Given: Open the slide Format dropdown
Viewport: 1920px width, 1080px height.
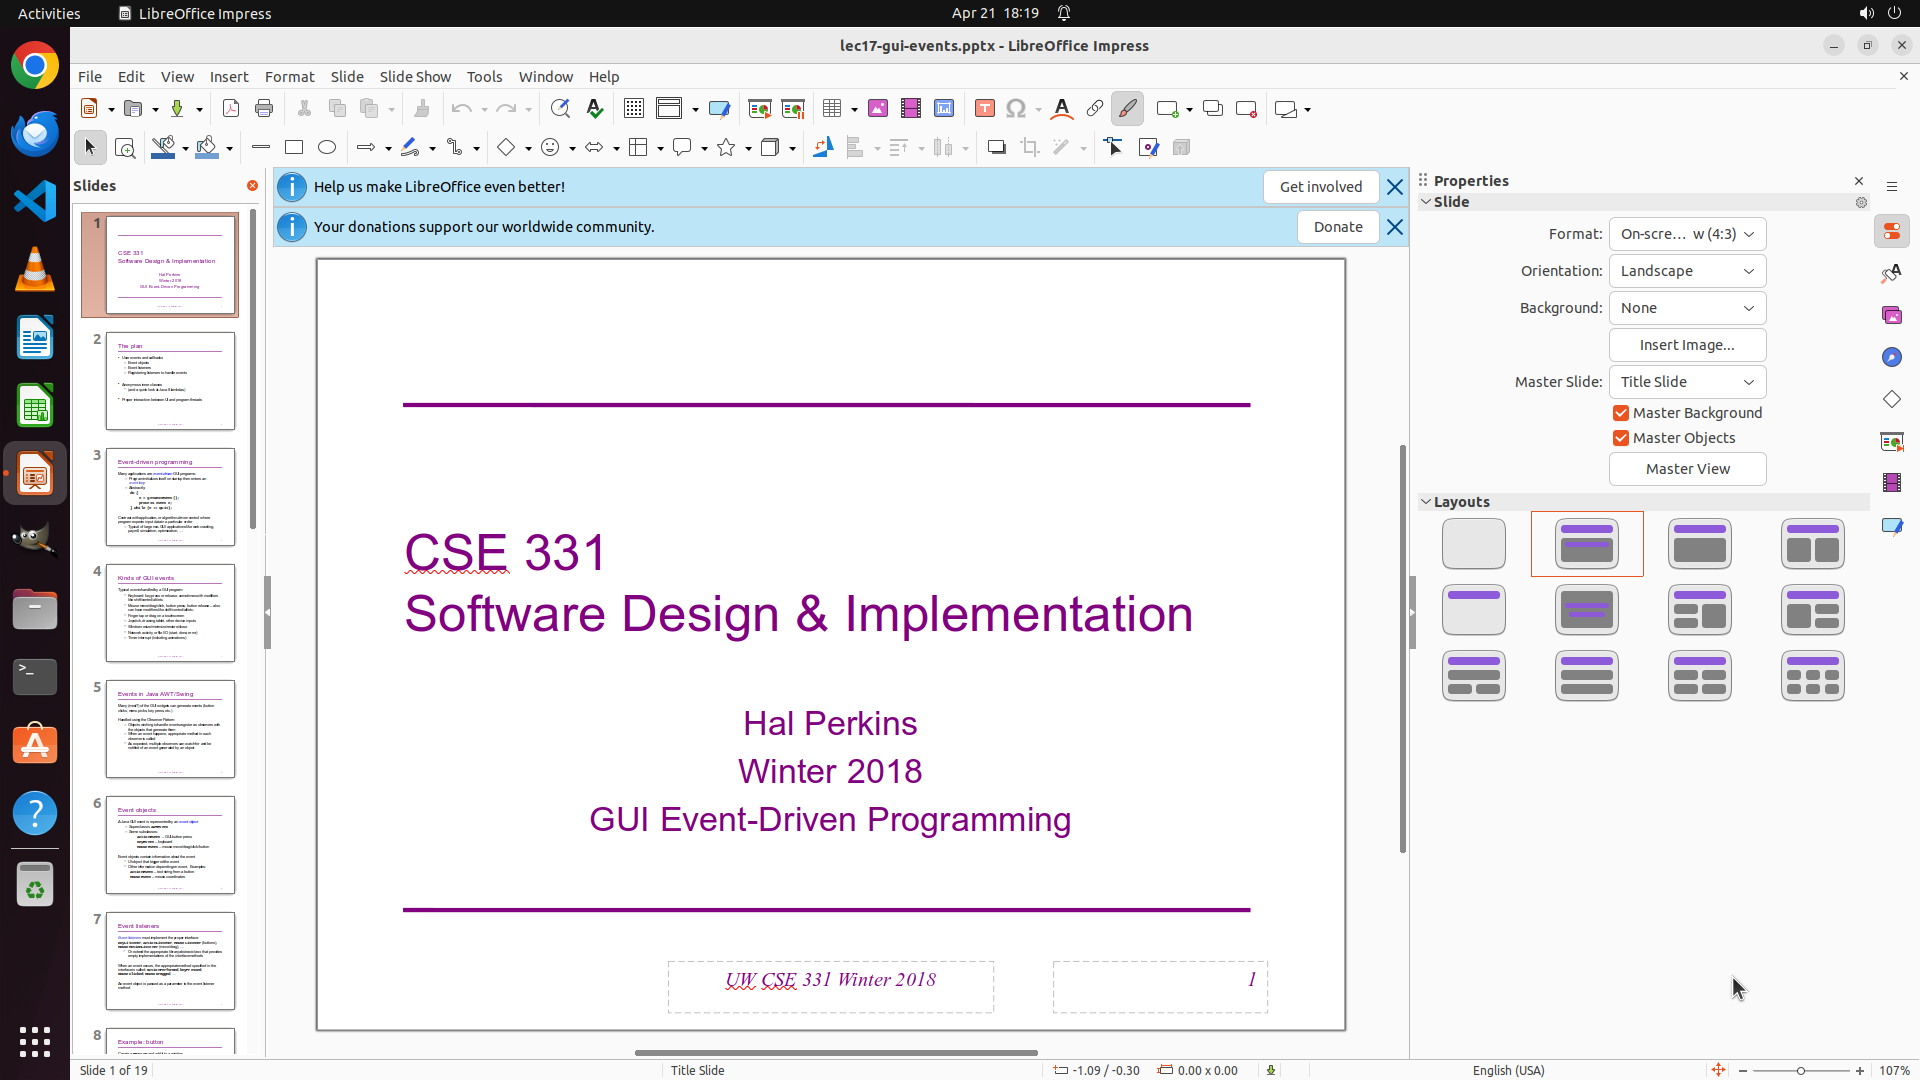Looking at the screenshot, I should [1687, 234].
